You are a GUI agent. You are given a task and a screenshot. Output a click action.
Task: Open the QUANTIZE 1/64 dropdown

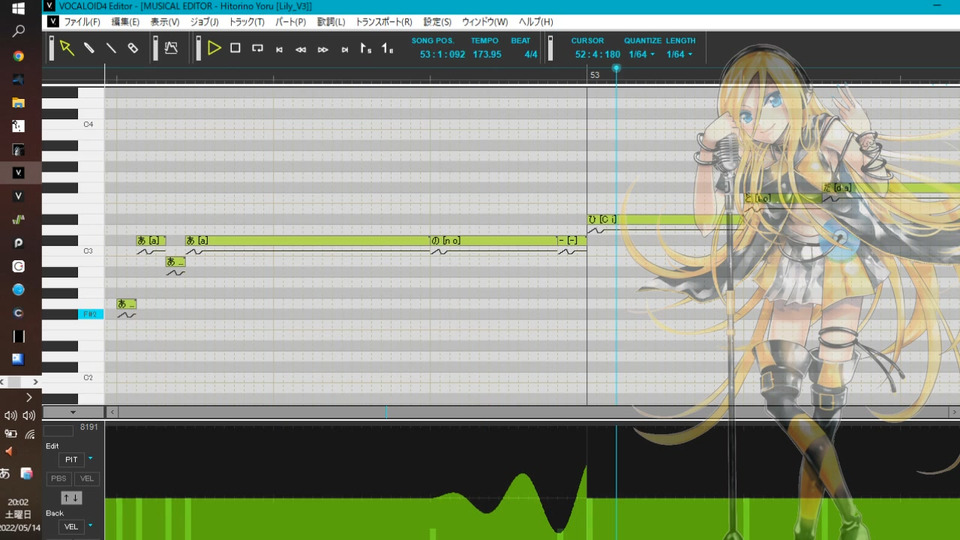pyautogui.click(x=642, y=54)
